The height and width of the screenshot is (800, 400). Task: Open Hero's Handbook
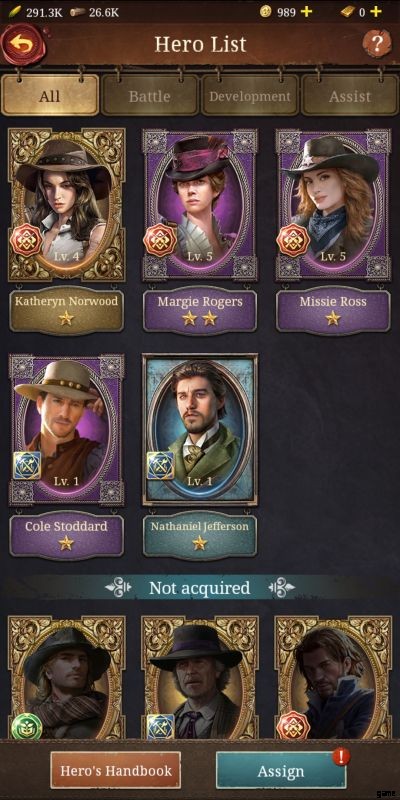click(x=115, y=770)
